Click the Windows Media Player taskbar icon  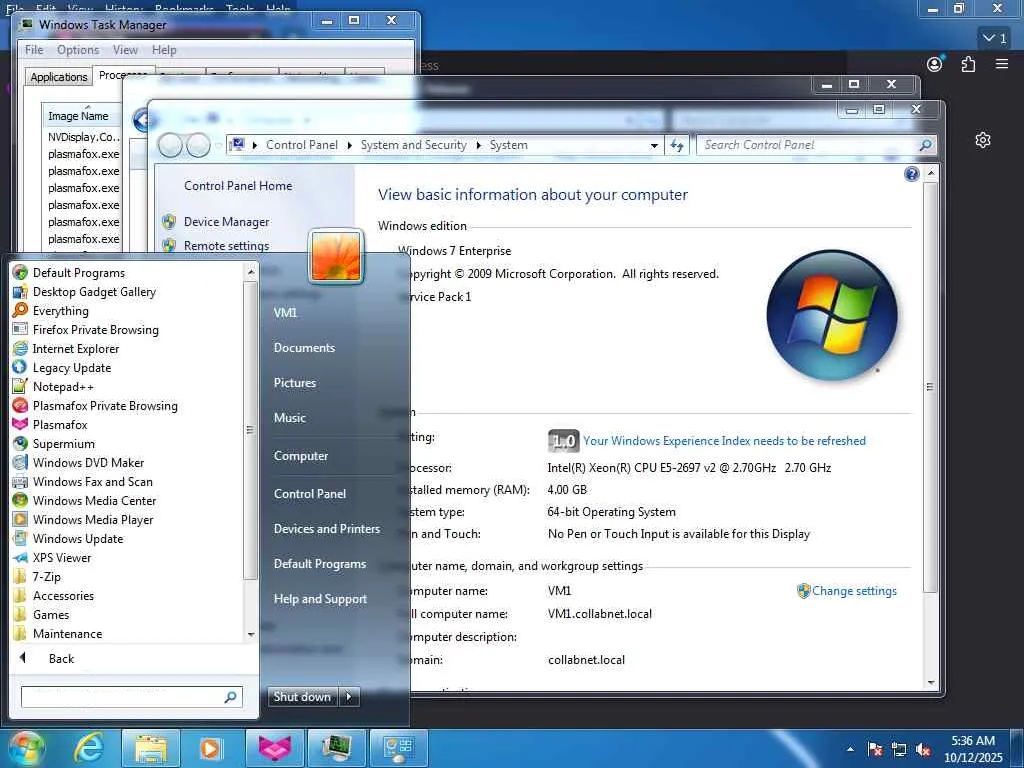pos(210,748)
